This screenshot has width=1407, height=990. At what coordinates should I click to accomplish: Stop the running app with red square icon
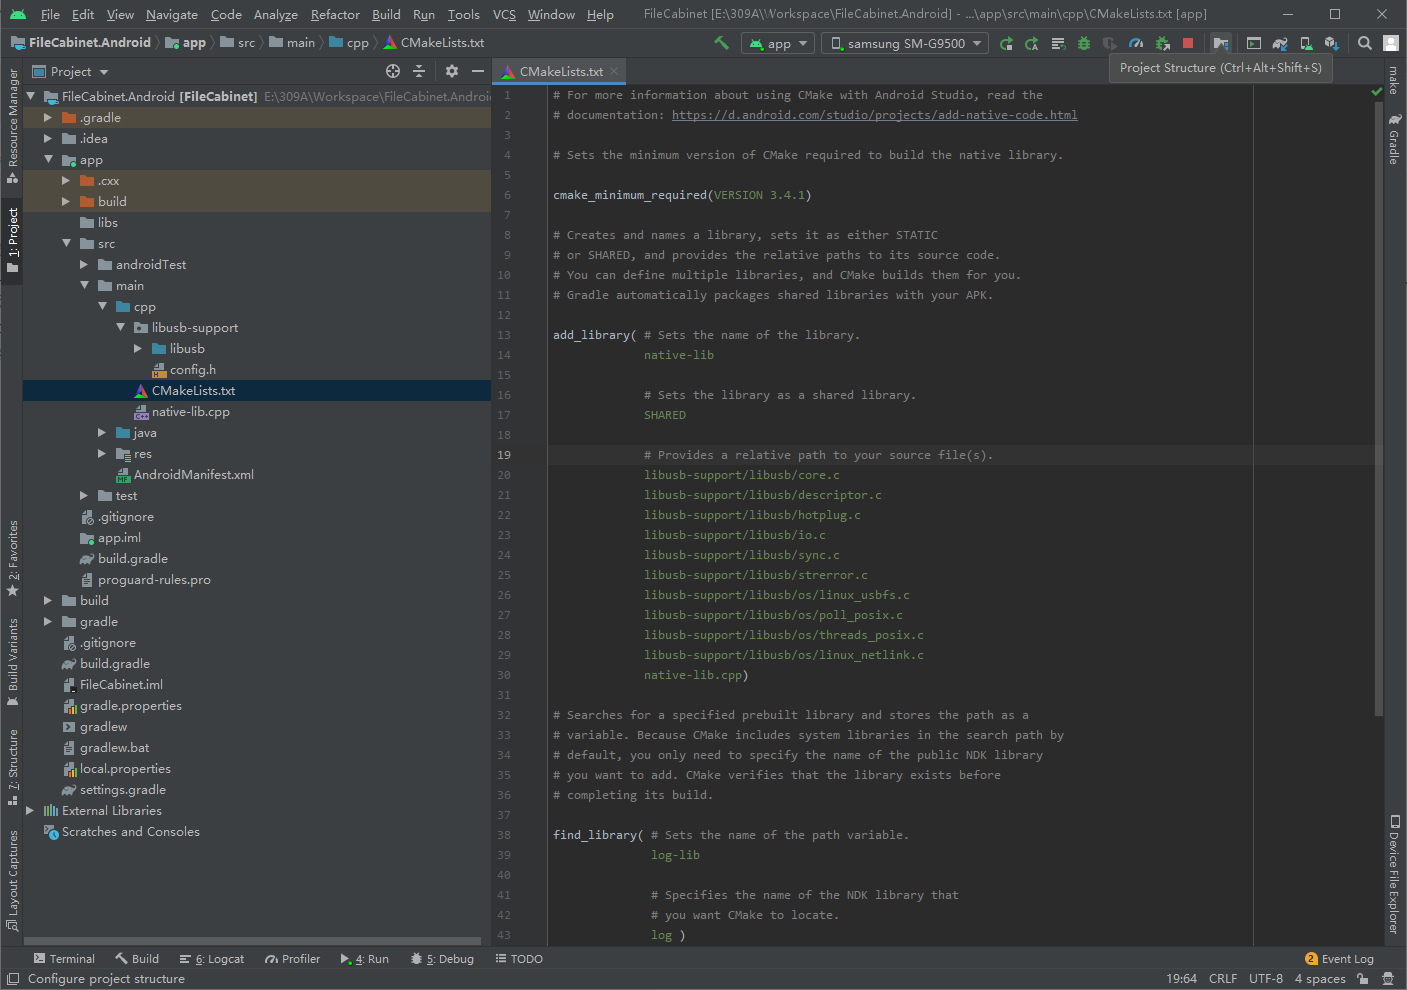pos(1189,42)
